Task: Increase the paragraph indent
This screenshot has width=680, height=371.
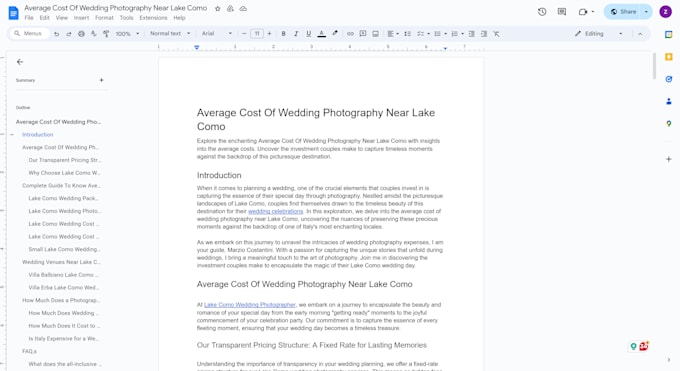Action: (484, 33)
